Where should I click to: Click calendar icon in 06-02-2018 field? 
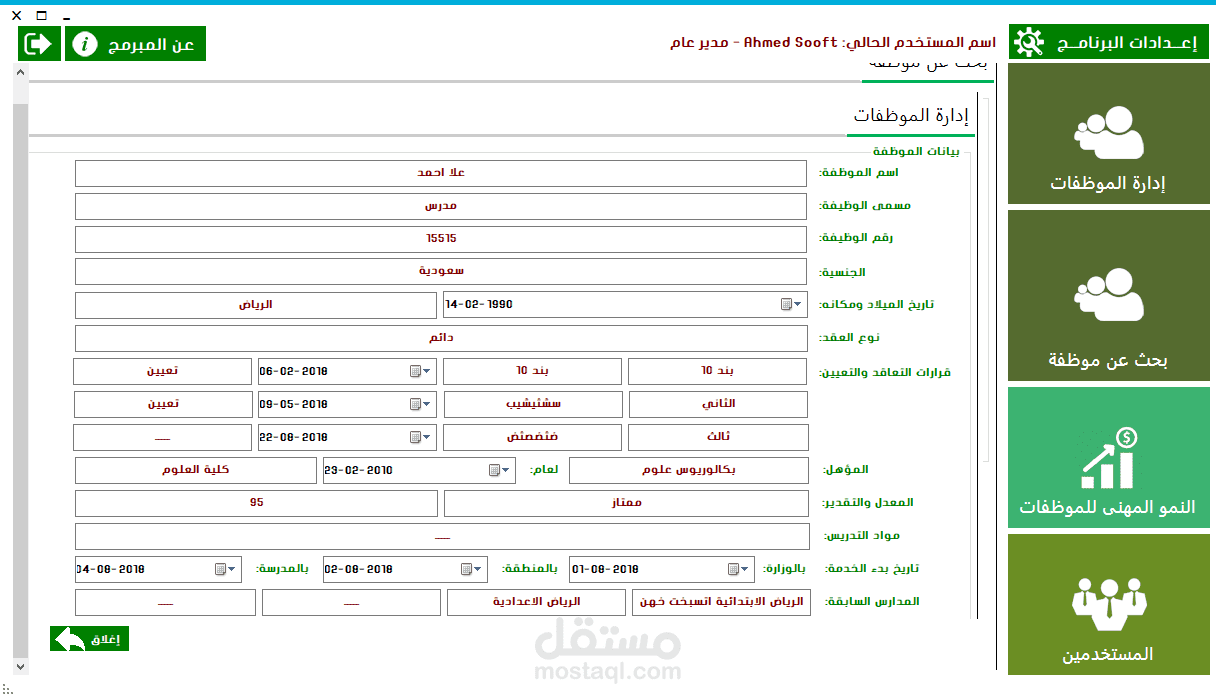(415, 371)
